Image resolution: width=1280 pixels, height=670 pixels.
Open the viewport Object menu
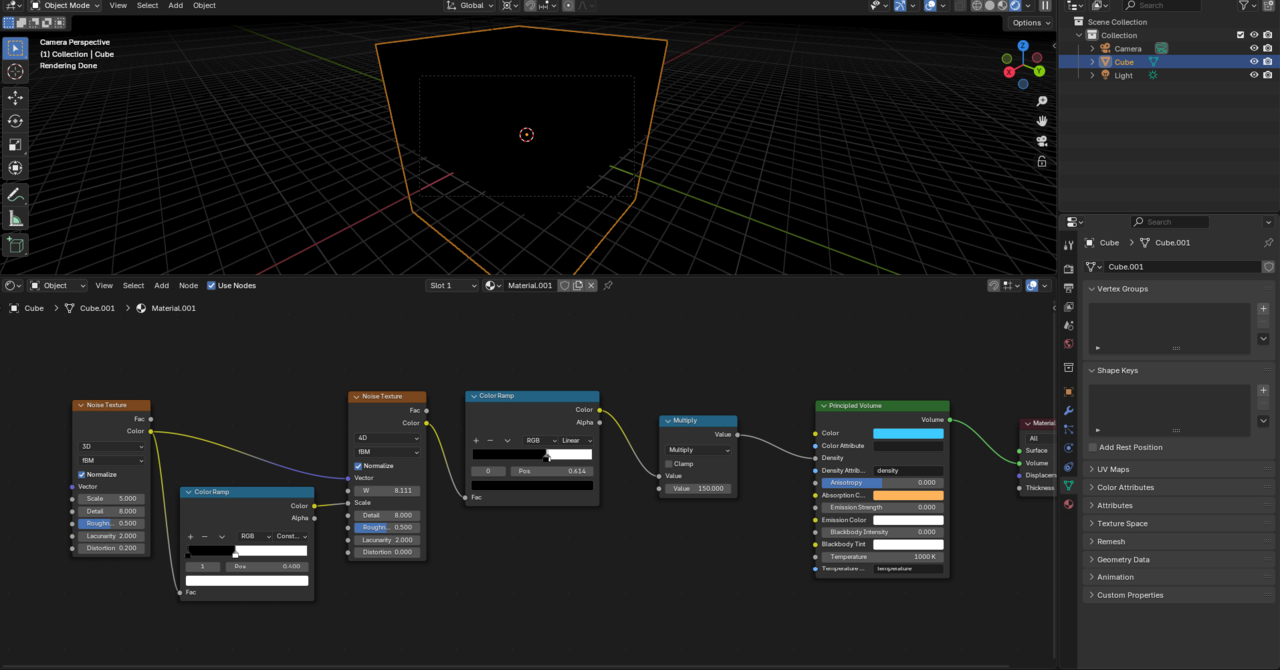204,5
